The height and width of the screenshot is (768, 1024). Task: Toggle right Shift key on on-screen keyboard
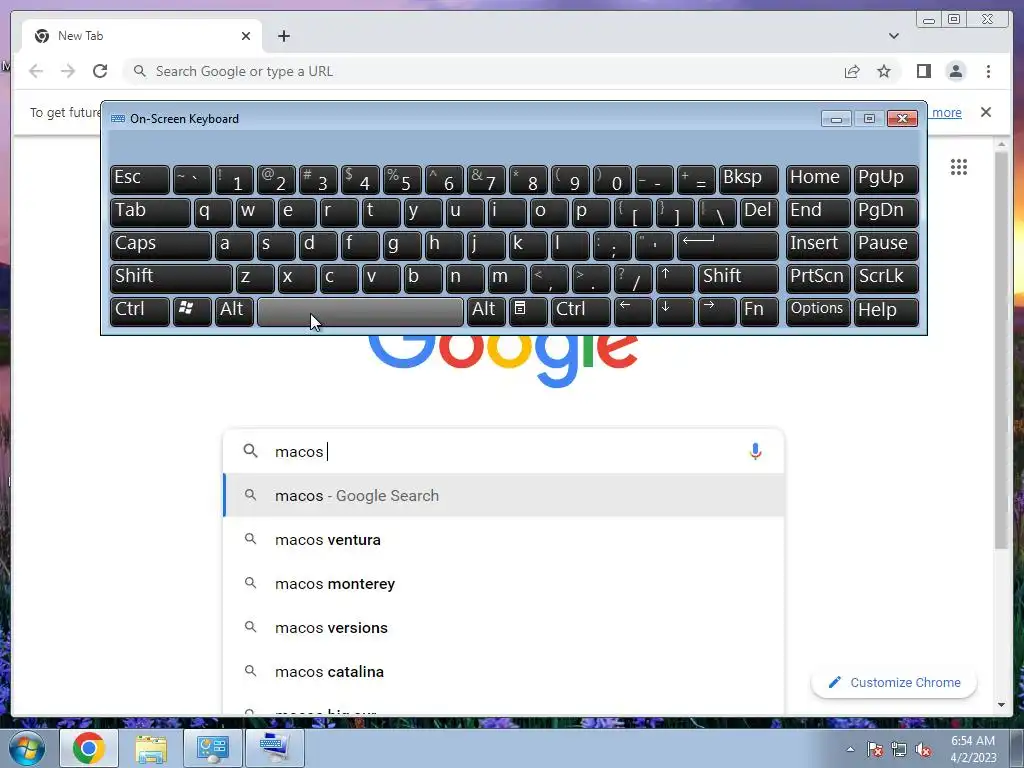point(738,278)
